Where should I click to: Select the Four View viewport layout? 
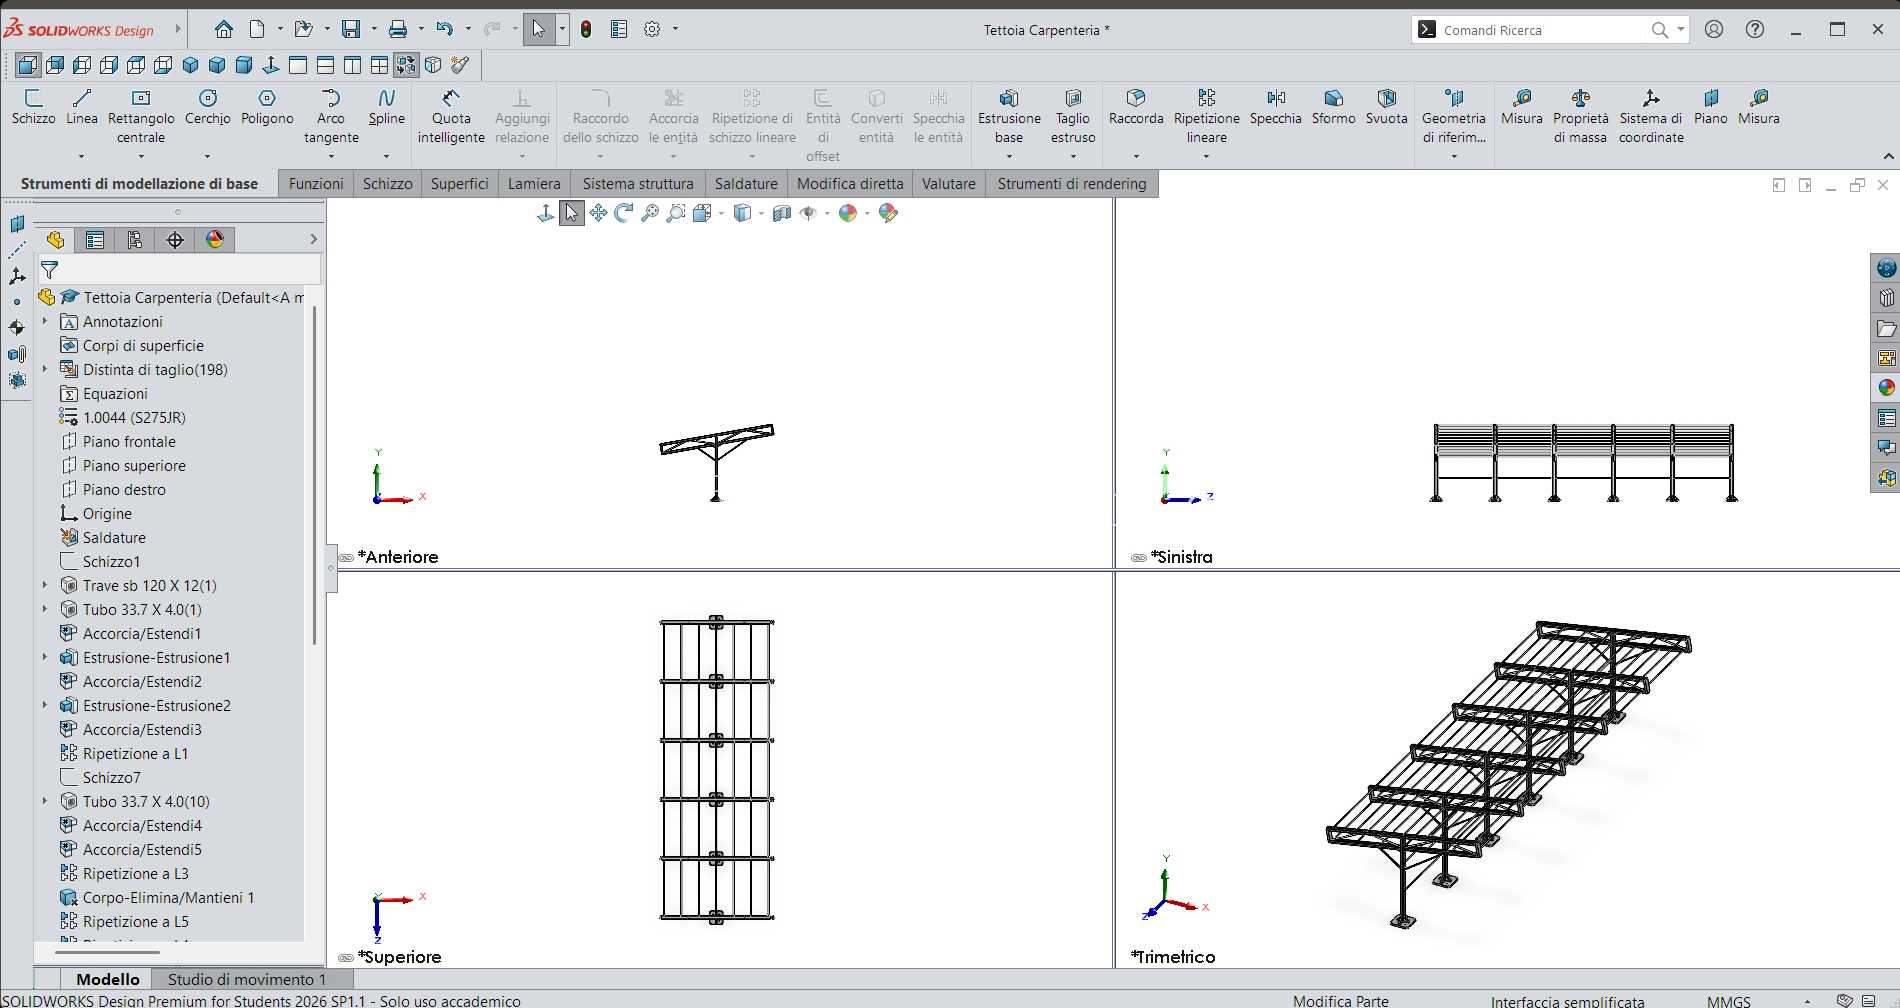click(379, 66)
